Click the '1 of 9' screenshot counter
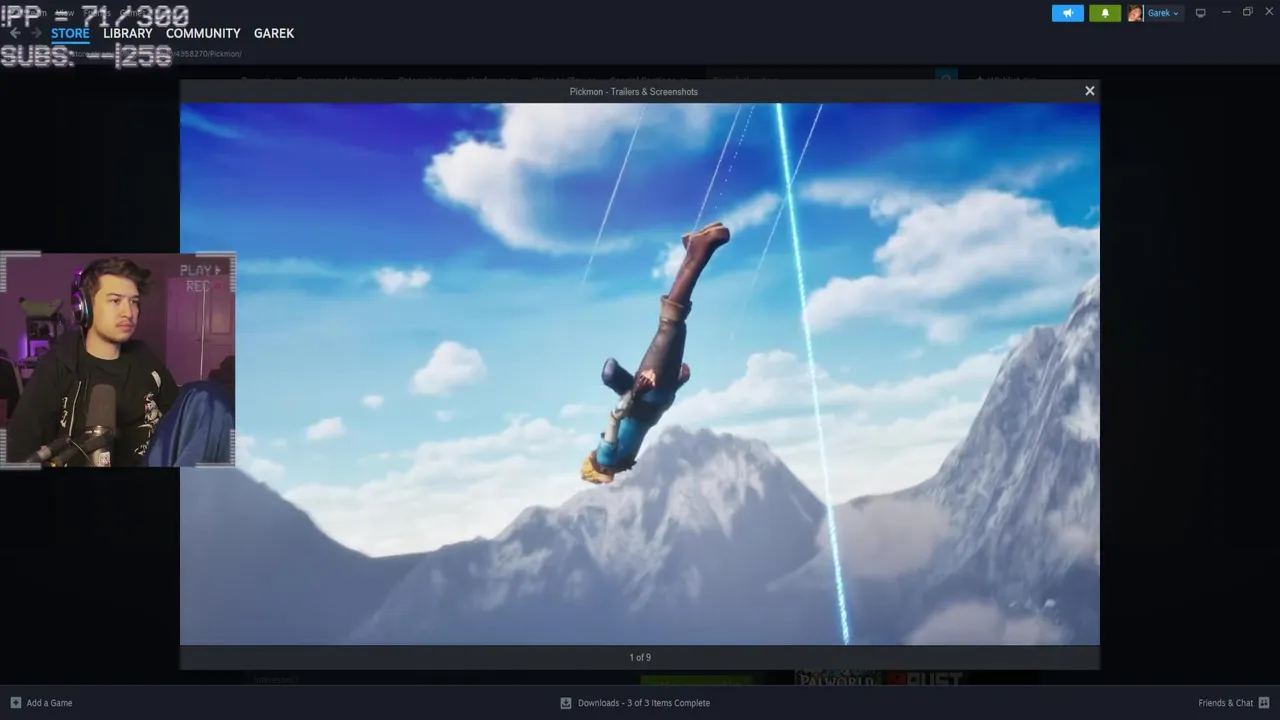The height and width of the screenshot is (720, 1280). 640,657
